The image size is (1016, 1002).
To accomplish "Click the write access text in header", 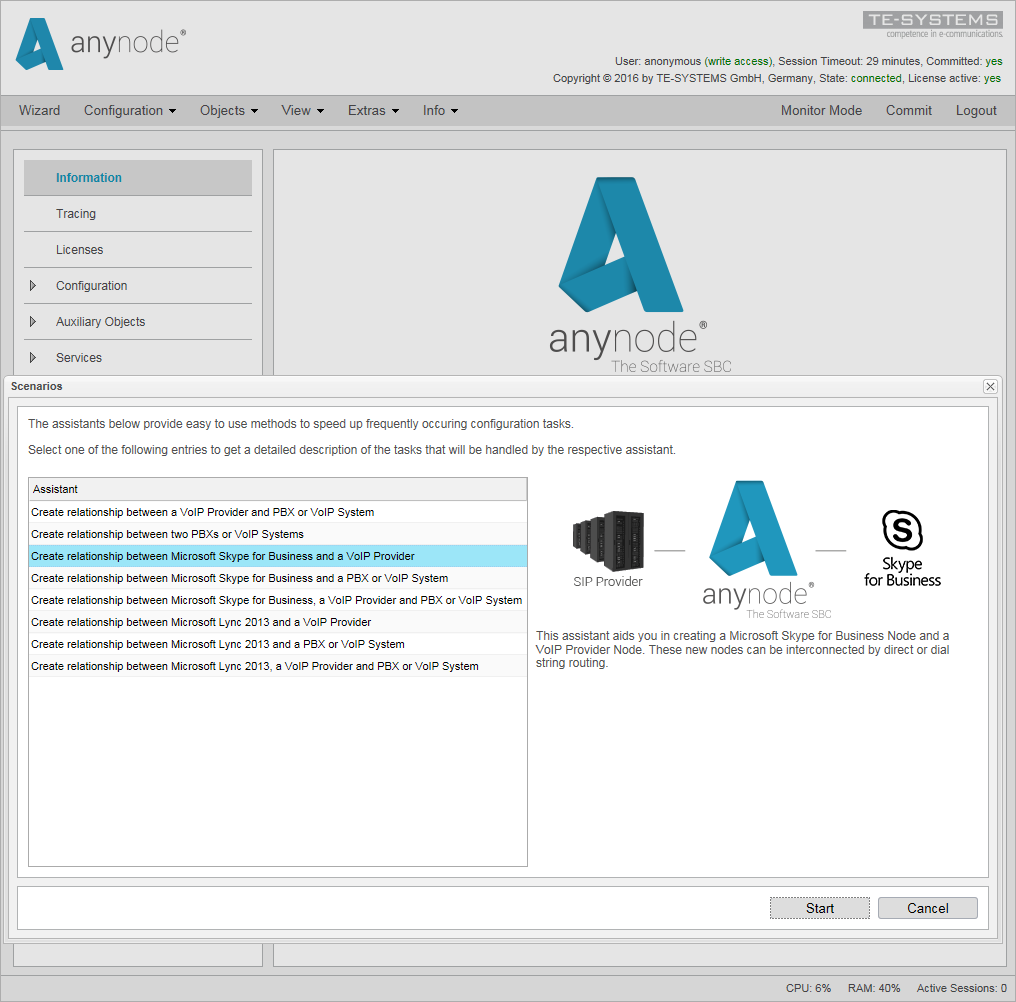I will [x=739, y=61].
